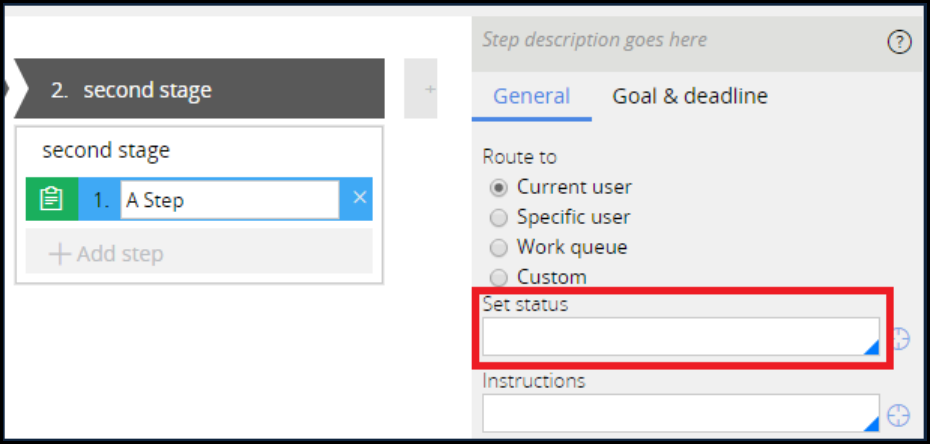Delete the A Step step
The height and width of the screenshot is (444, 930).
359,198
